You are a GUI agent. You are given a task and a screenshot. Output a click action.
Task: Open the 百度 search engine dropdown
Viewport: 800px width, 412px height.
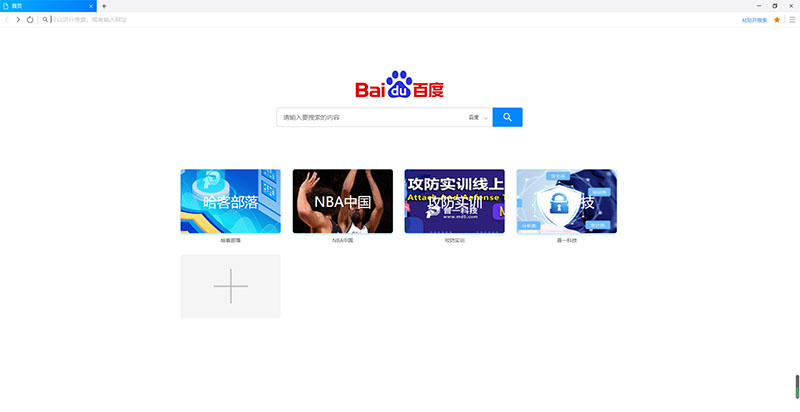coord(478,117)
